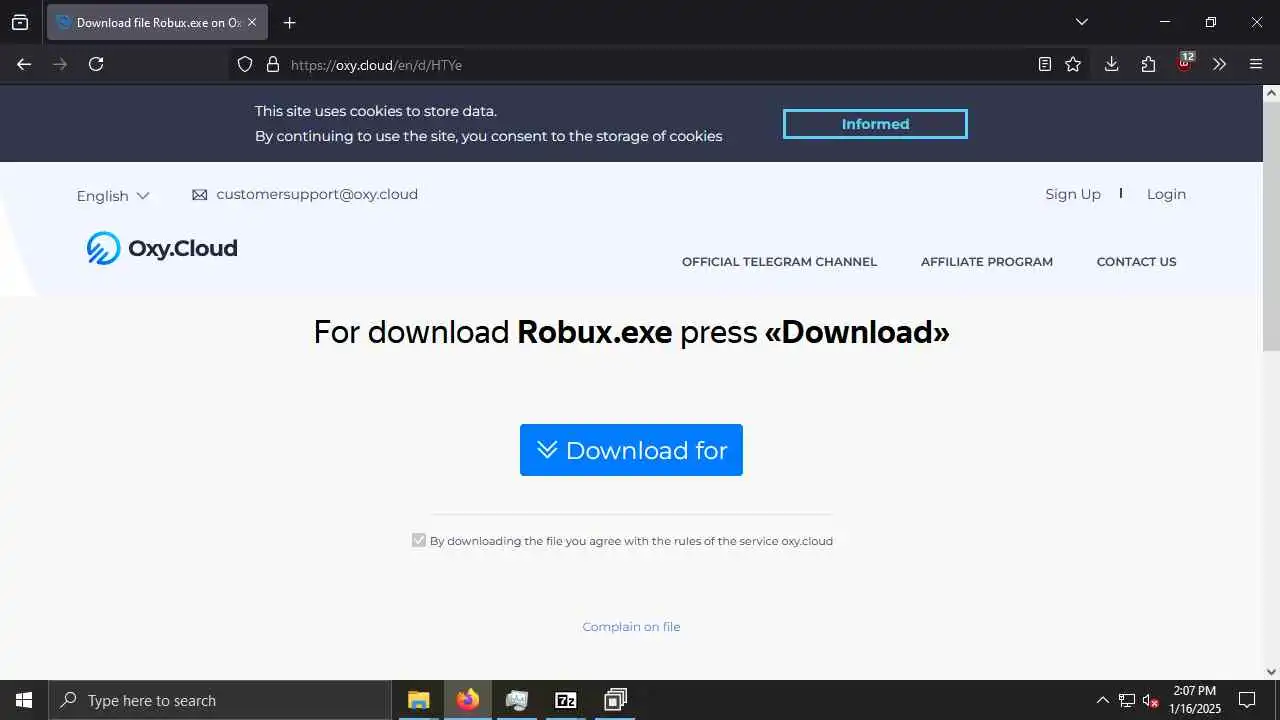
Task: Open Firefox View icon
Action: tap(20, 22)
